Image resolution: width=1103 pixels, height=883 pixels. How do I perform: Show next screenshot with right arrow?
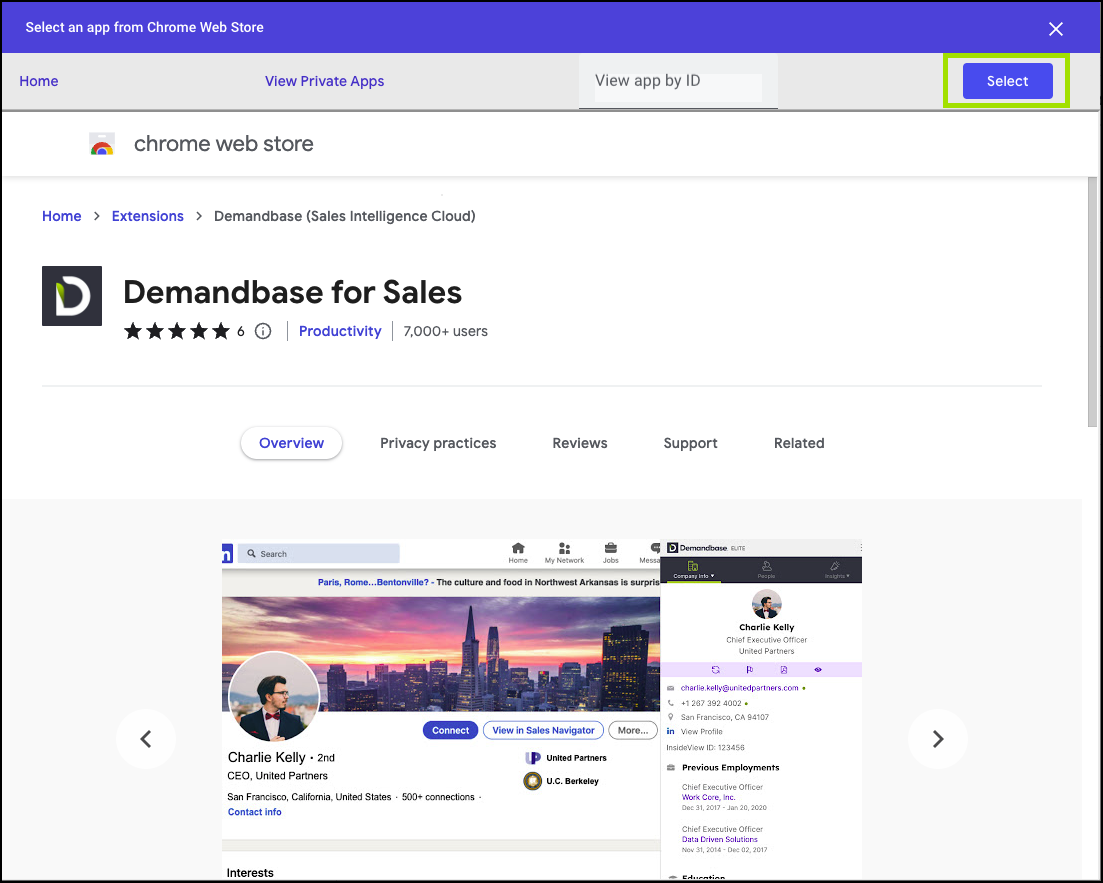(938, 739)
